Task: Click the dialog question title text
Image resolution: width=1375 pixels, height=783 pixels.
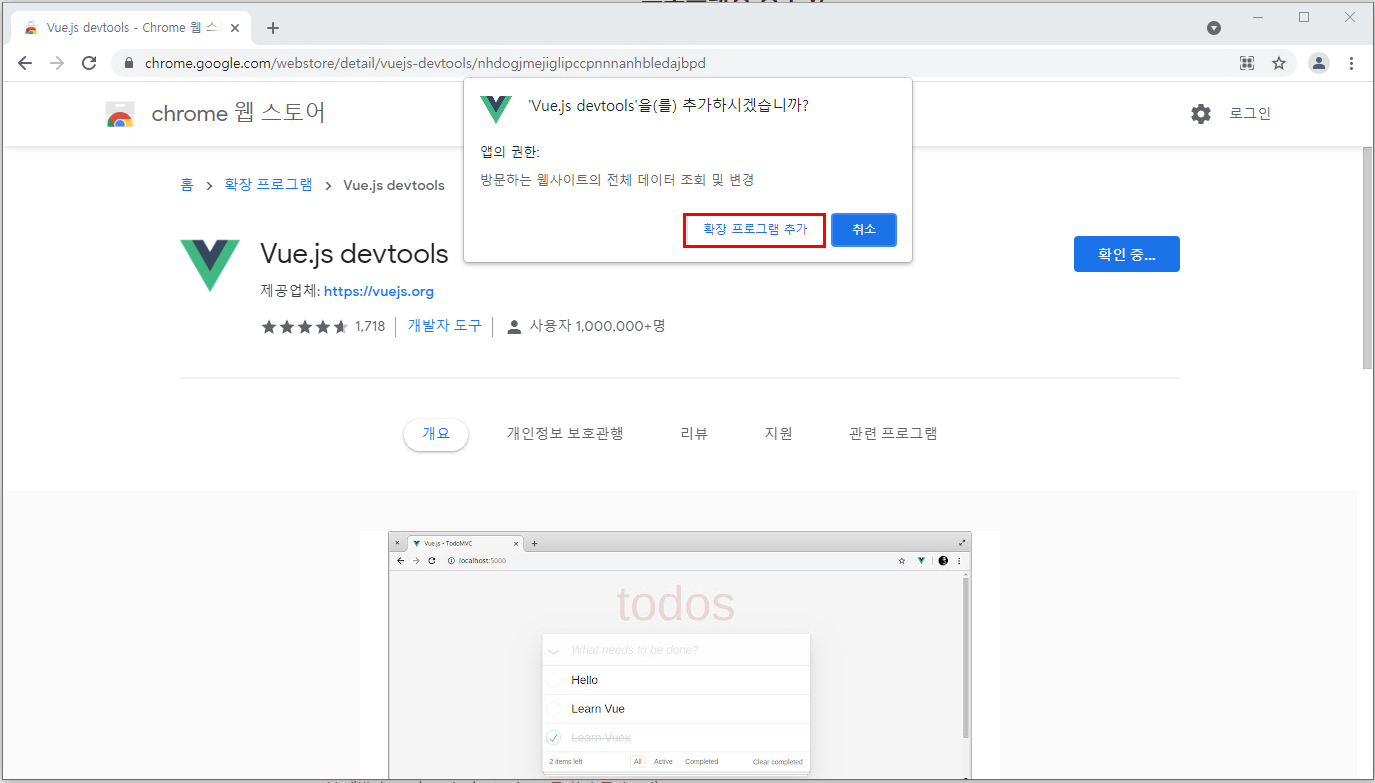Action: pyautogui.click(x=668, y=105)
